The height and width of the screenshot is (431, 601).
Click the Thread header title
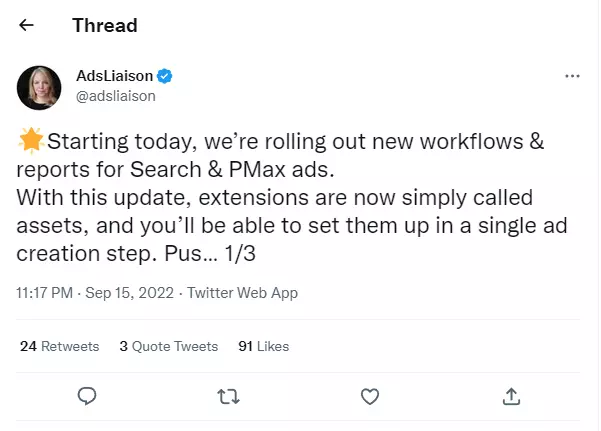click(105, 26)
